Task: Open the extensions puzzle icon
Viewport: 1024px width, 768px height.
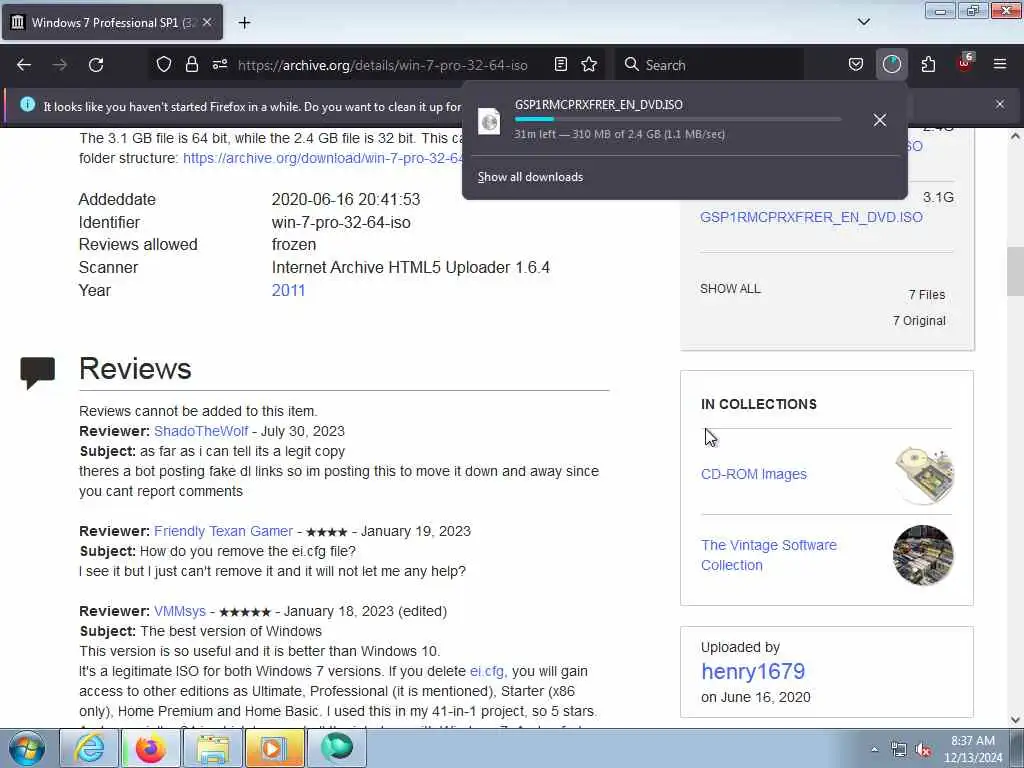Action: click(x=928, y=64)
